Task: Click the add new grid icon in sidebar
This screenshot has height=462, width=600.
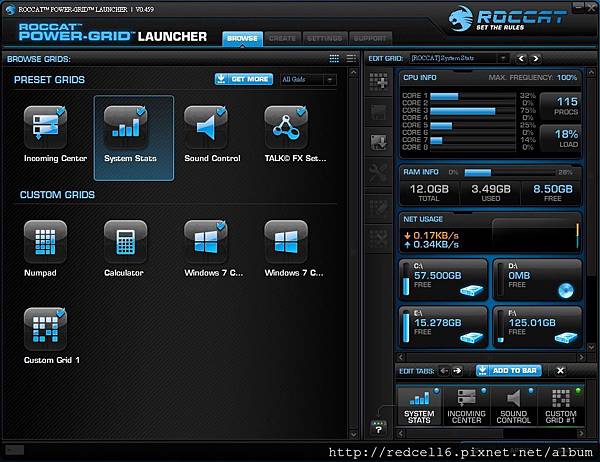Action: [x=378, y=81]
